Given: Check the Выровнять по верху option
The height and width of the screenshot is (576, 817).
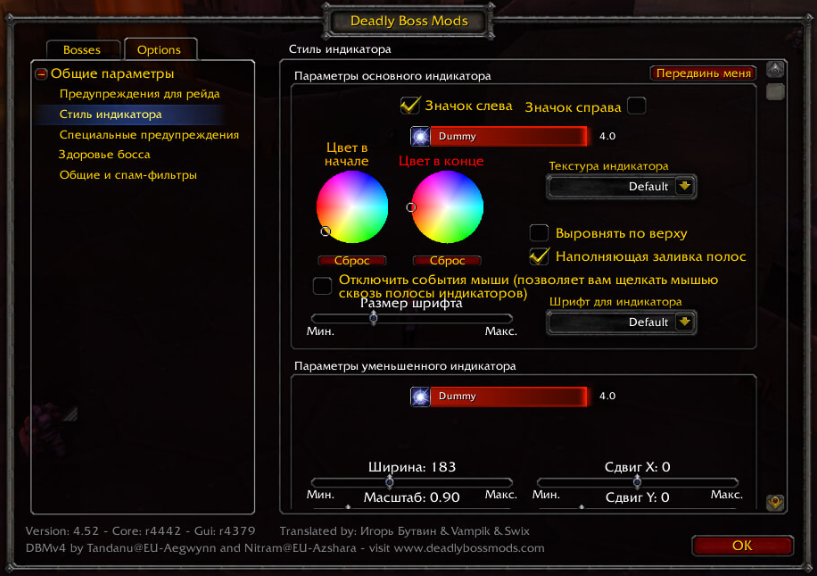Looking at the screenshot, I should 539,233.
